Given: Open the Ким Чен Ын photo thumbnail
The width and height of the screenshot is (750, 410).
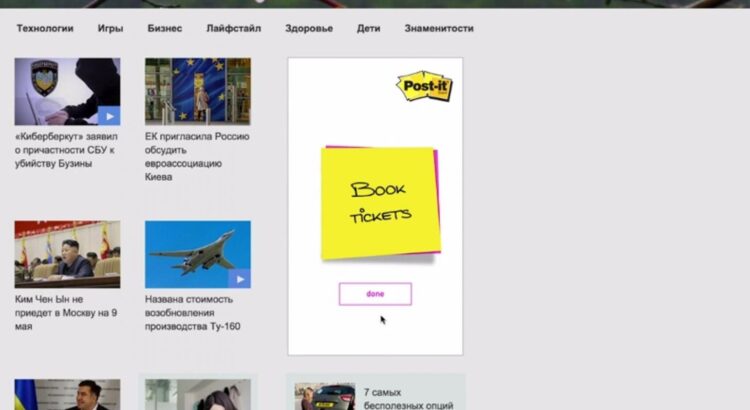Looking at the screenshot, I should pyautogui.click(x=67, y=255).
